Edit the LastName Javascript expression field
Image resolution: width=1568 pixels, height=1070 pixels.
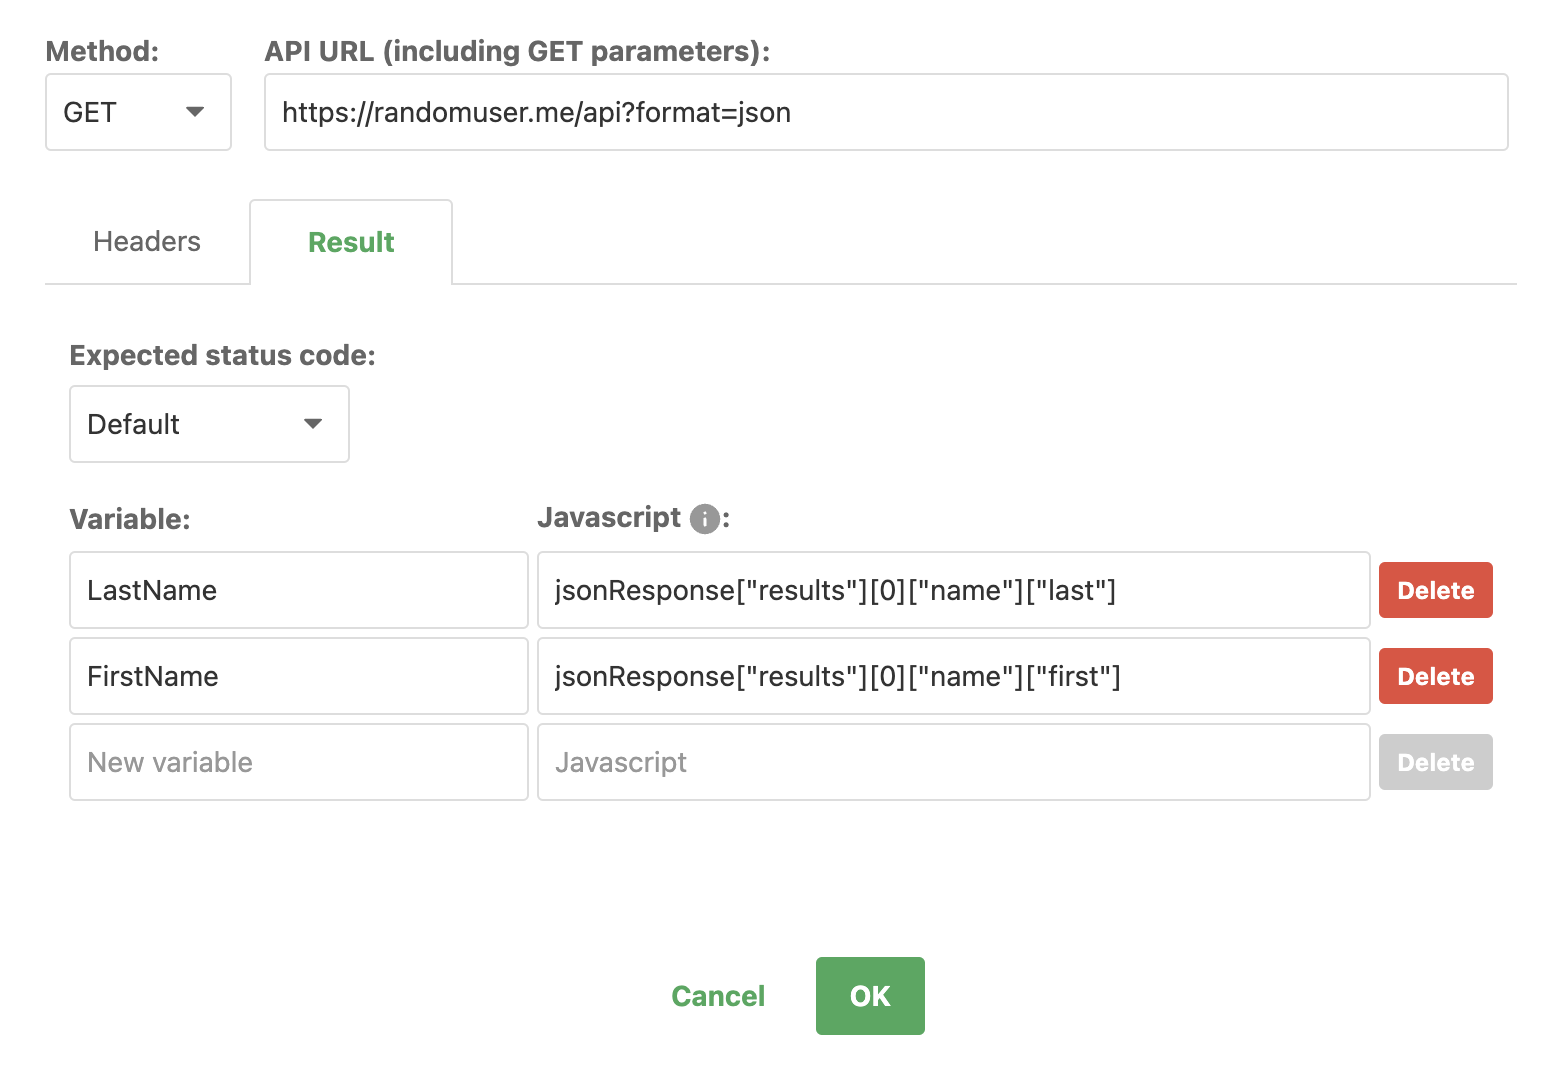(x=953, y=590)
